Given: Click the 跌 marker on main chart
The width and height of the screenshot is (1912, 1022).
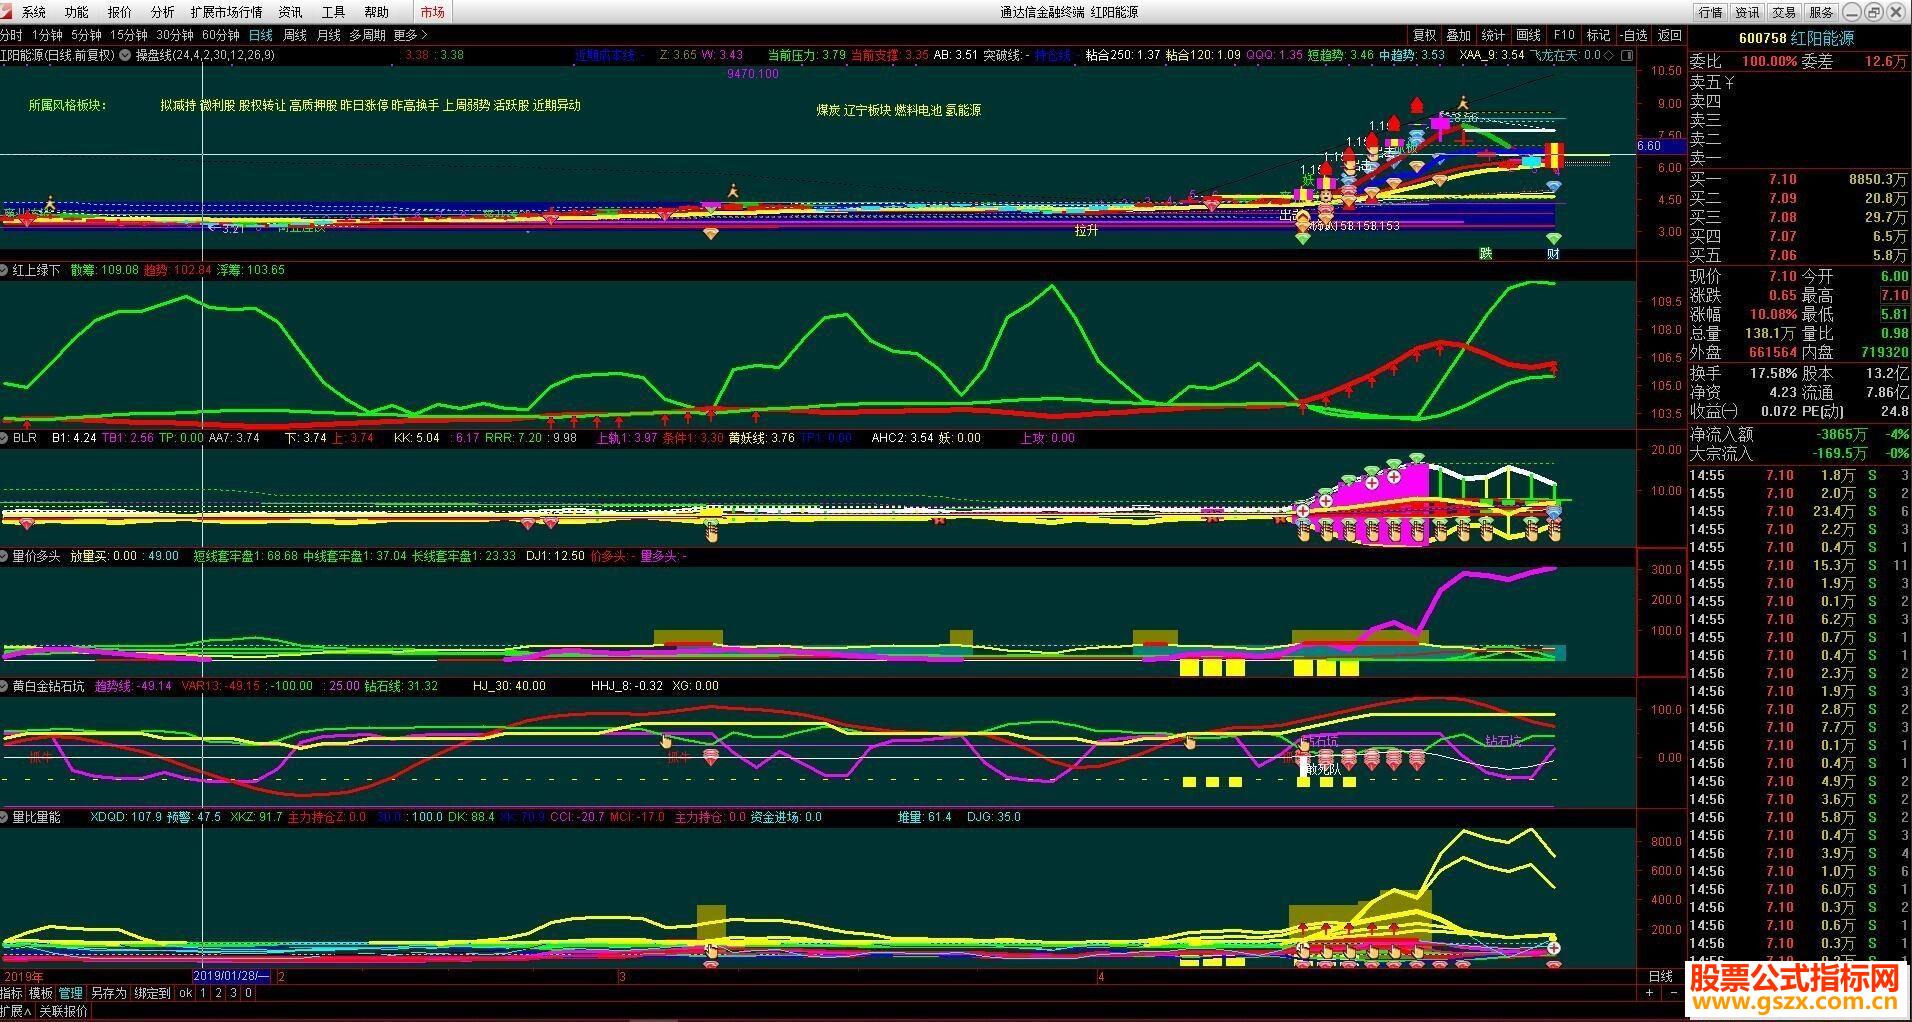Looking at the screenshot, I should coord(1486,254).
